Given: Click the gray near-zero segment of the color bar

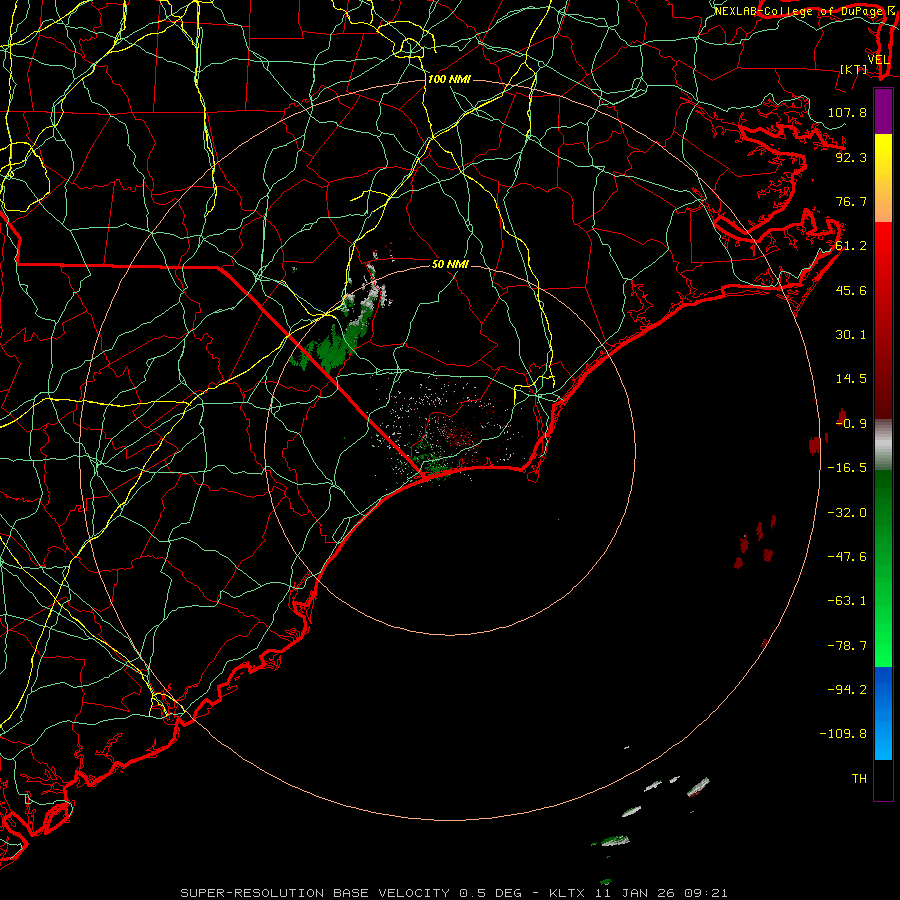Looking at the screenshot, I should tap(883, 445).
